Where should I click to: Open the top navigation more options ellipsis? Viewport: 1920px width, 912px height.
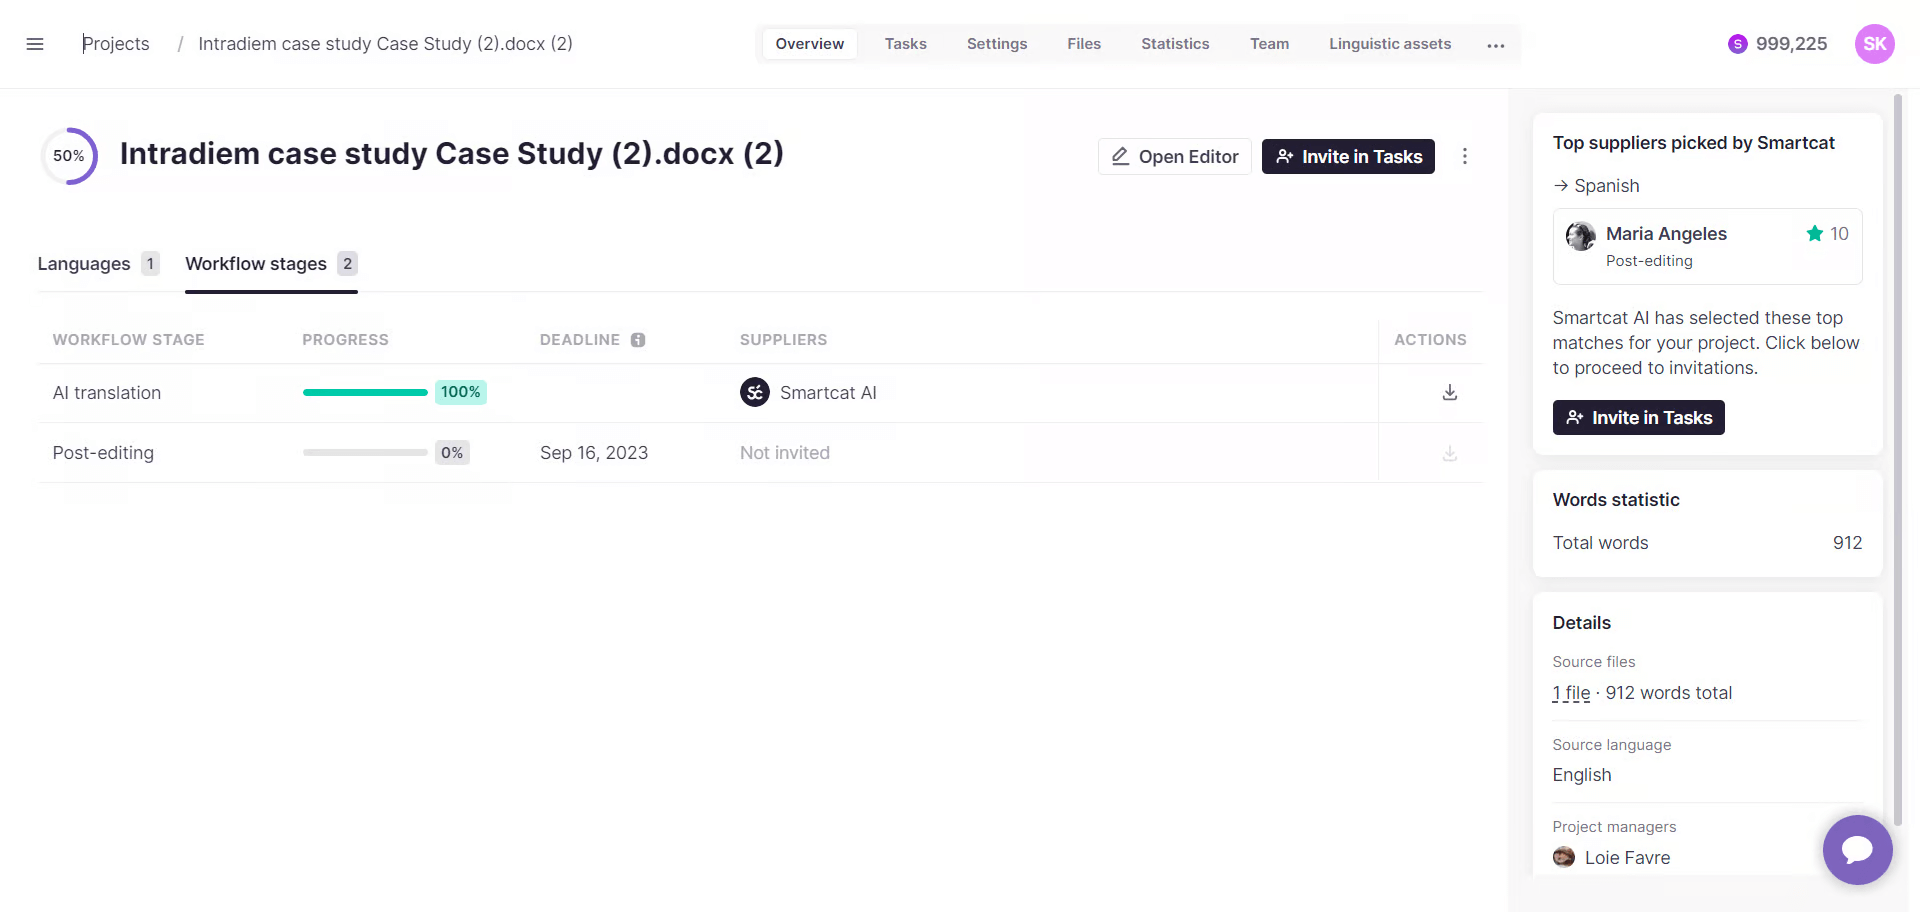tap(1496, 45)
